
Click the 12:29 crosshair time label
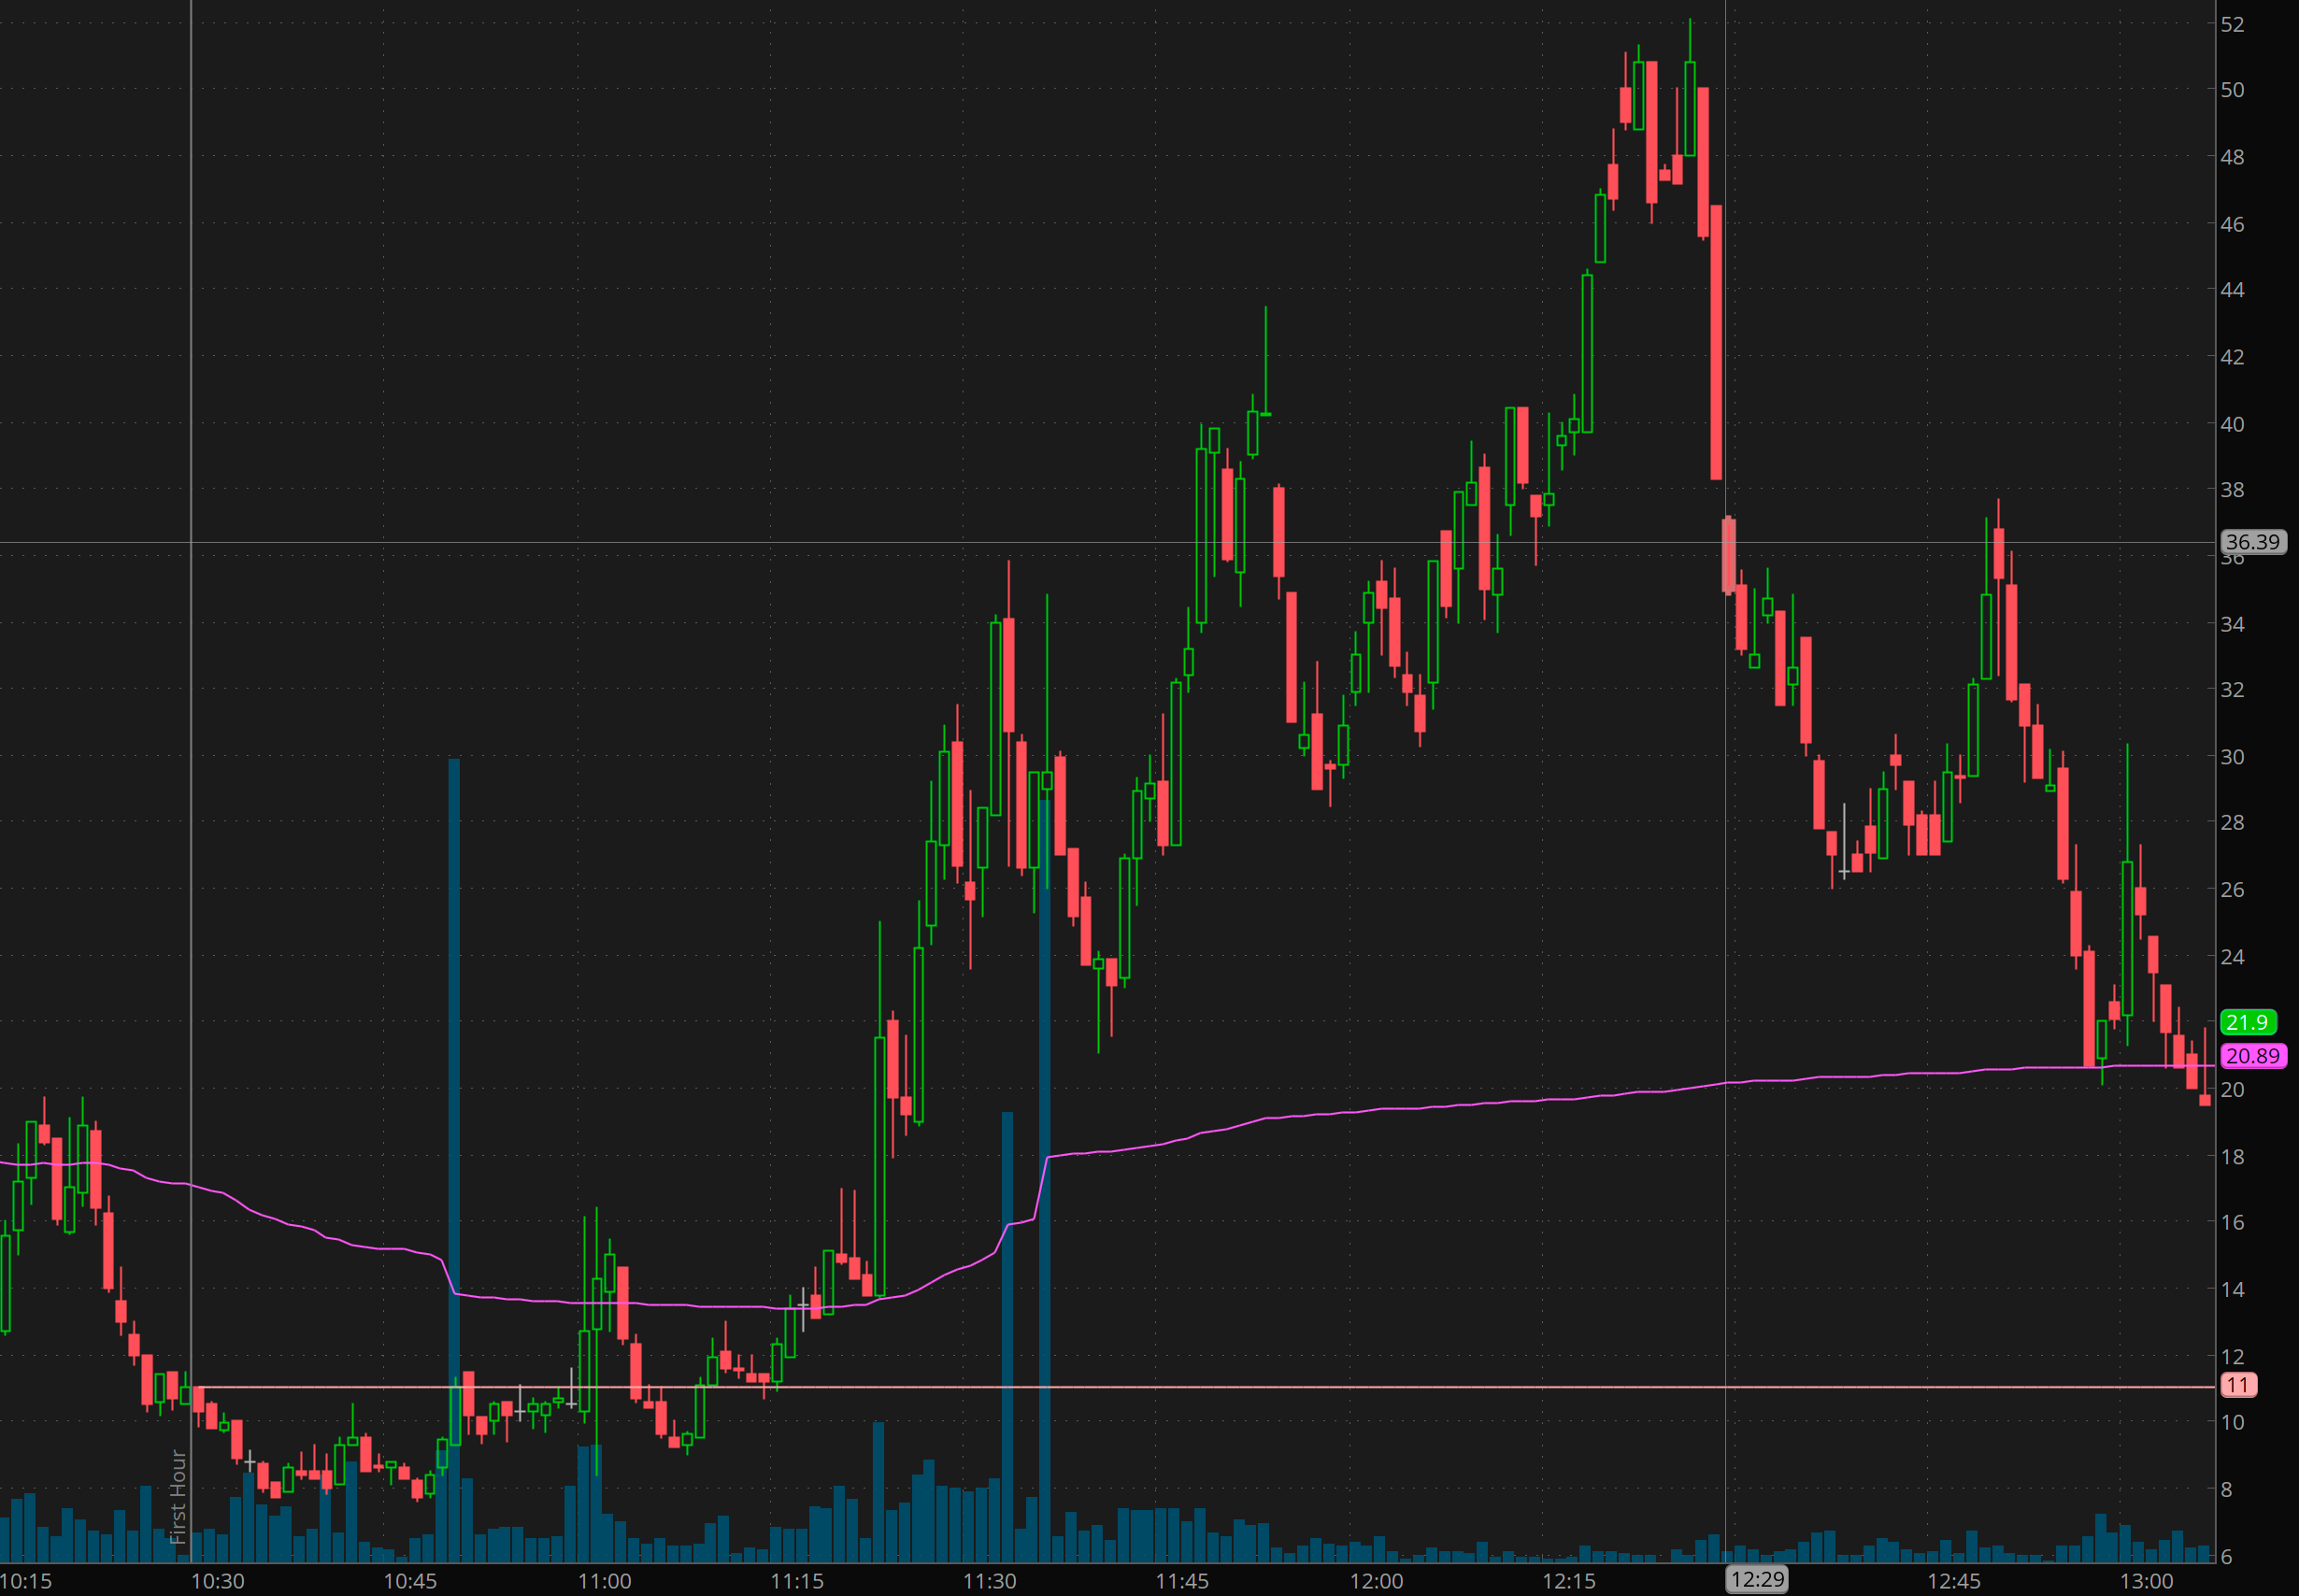pyautogui.click(x=1757, y=1580)
